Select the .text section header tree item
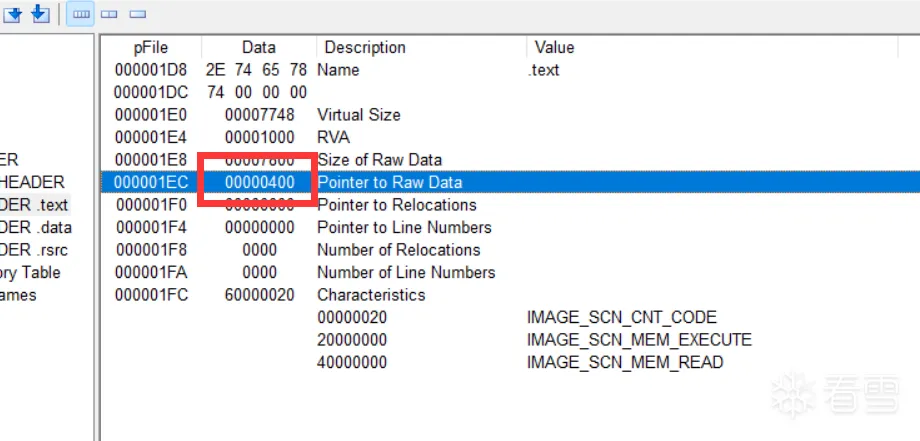 (34, 205)
